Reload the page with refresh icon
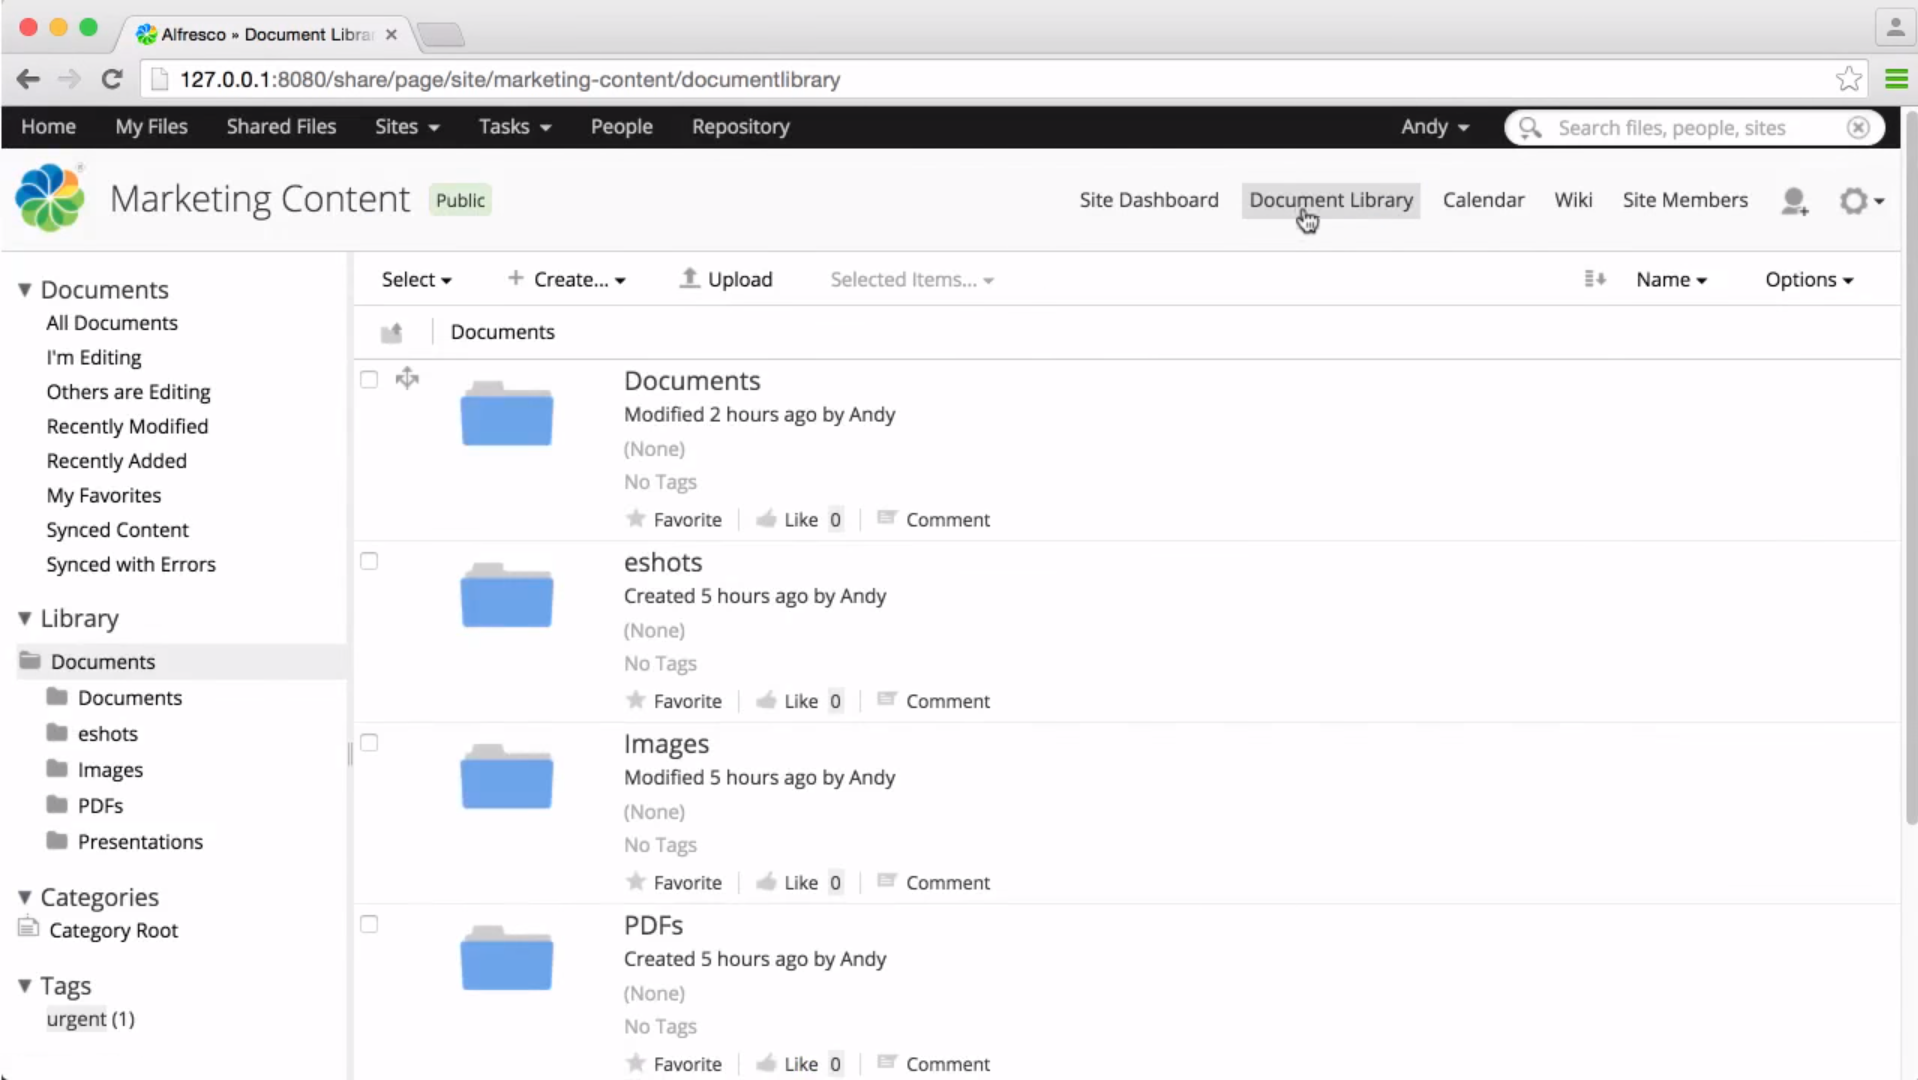The width and height of the screenshot is (1918, 1080). [112, 79]
